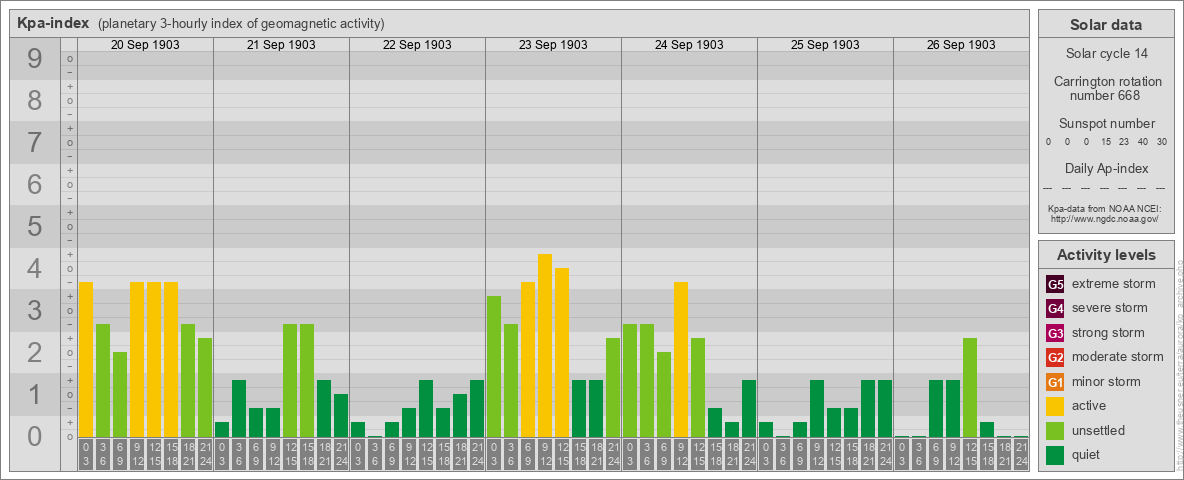The height and width of the screenshot is (480, 1184).
Task: Click the 'Activity levels' panel heading
Action: click(x=1105, y=255)
